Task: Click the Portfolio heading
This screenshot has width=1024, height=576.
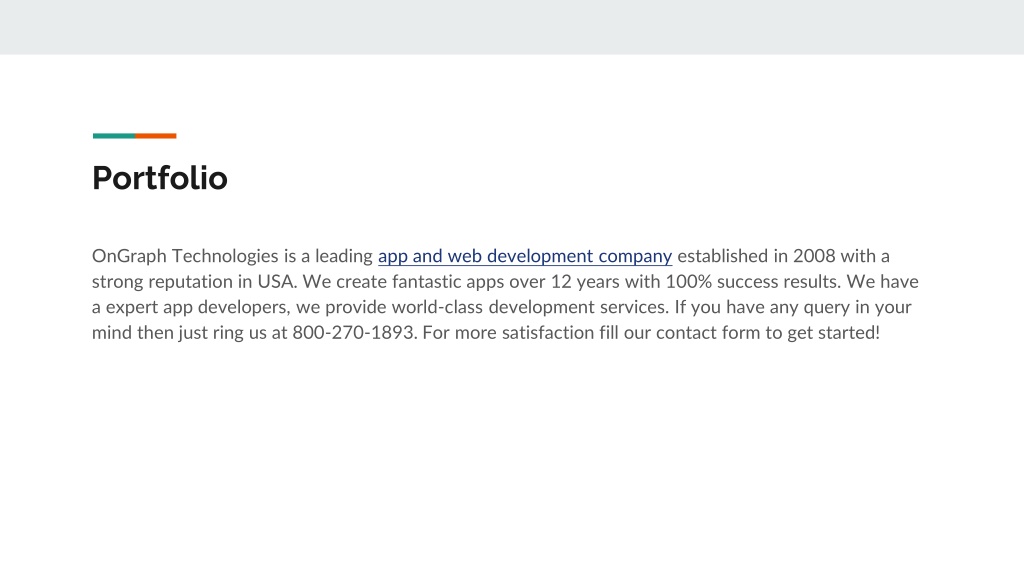Action: click(x=159, y=178)
